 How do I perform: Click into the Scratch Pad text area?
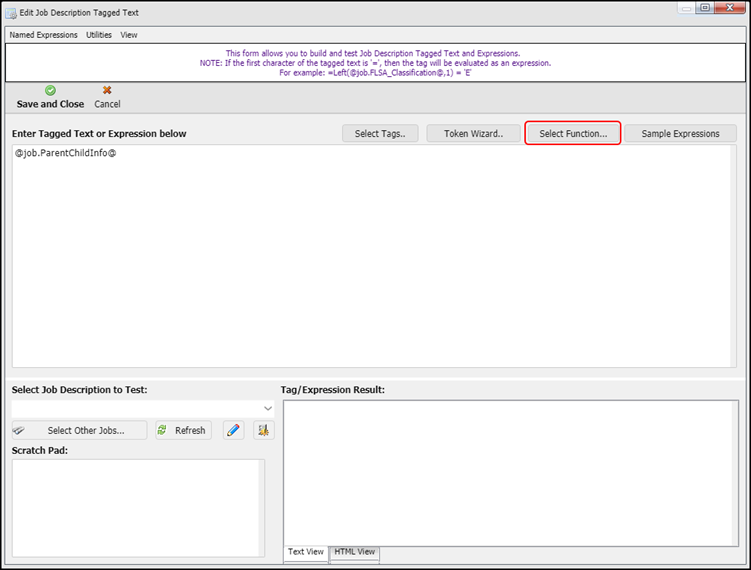(135, 507)
